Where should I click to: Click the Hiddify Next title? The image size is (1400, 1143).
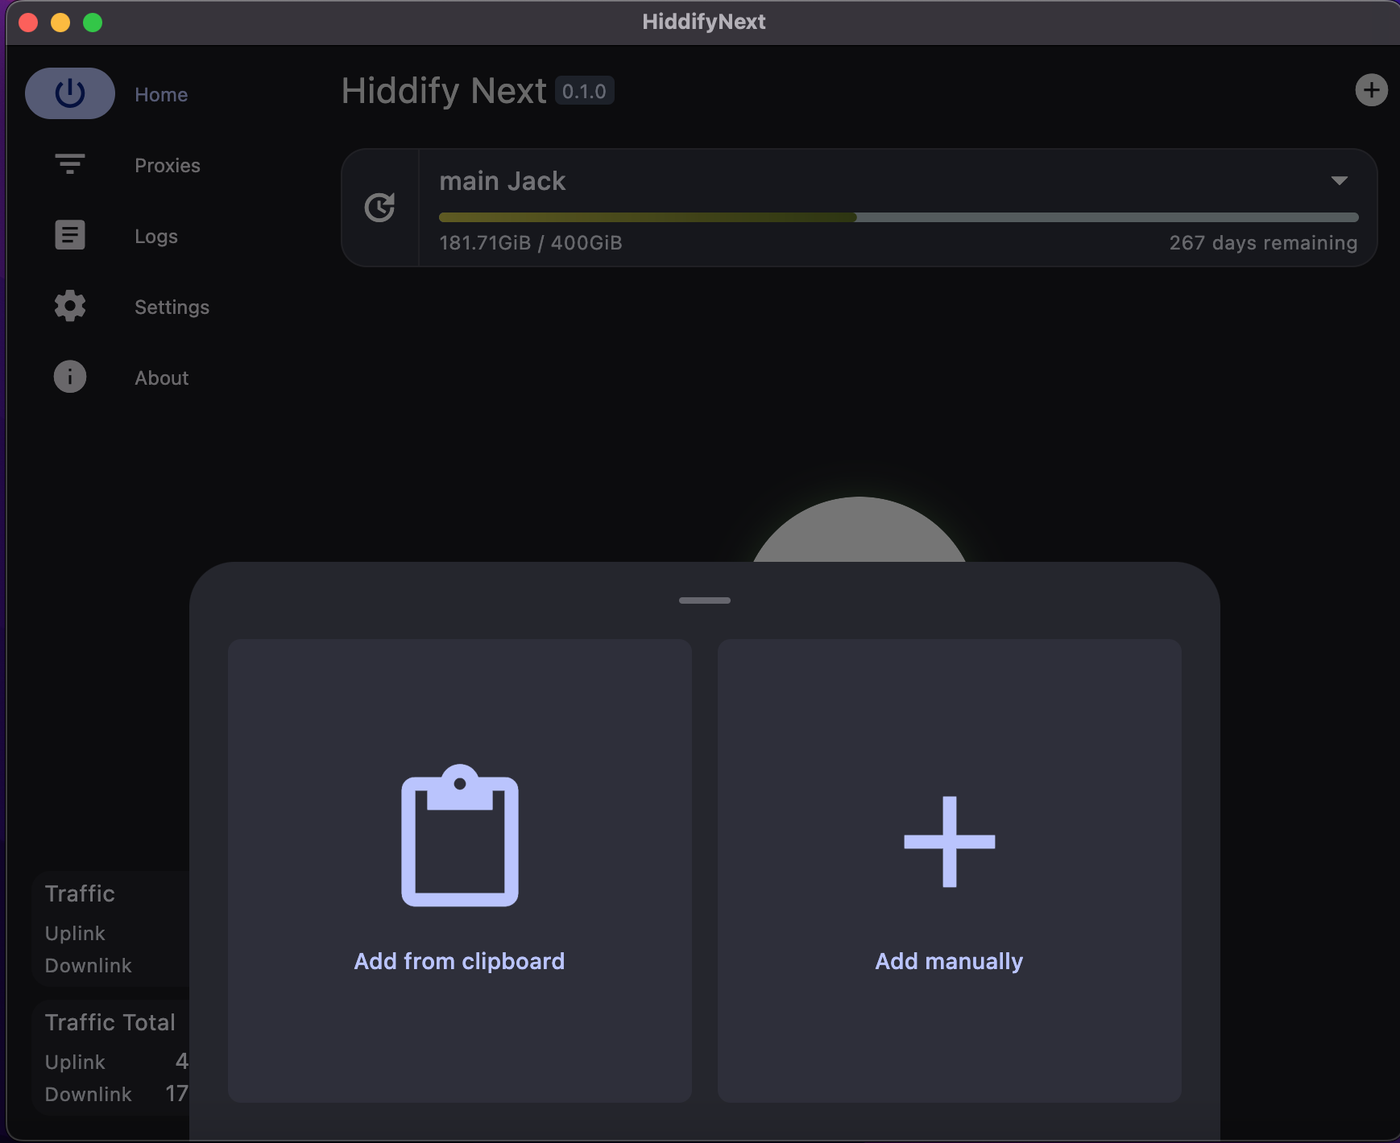pyautogui.click(x=444, y=91)
